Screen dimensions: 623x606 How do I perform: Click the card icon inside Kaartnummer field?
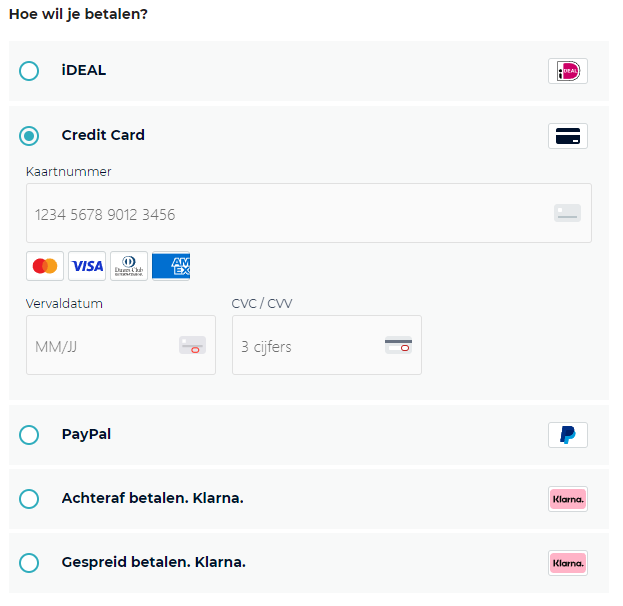[567, 213]
